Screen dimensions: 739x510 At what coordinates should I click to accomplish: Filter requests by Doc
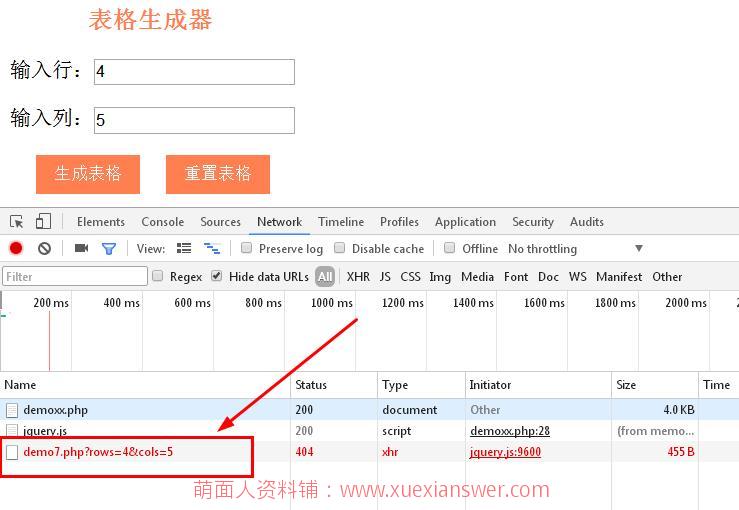(549, 277)
